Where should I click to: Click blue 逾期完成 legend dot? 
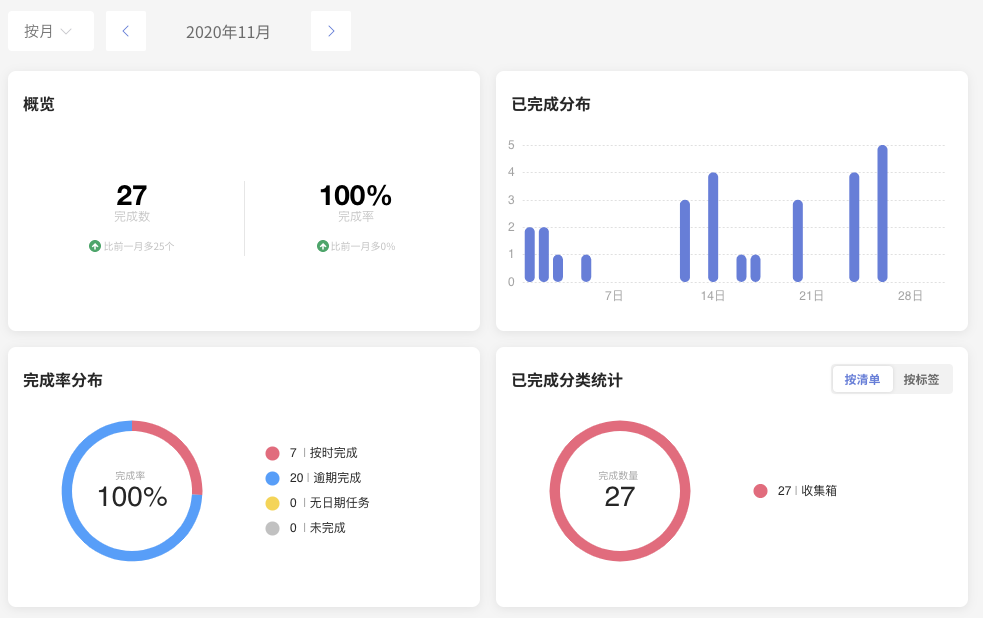272,478
